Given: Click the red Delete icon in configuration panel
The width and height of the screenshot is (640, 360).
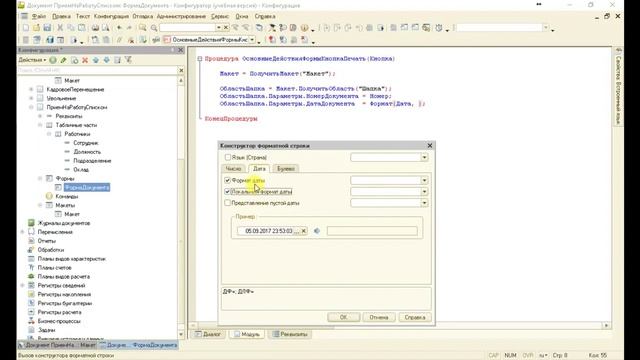Looking at the screenshot, I should 85,60.
